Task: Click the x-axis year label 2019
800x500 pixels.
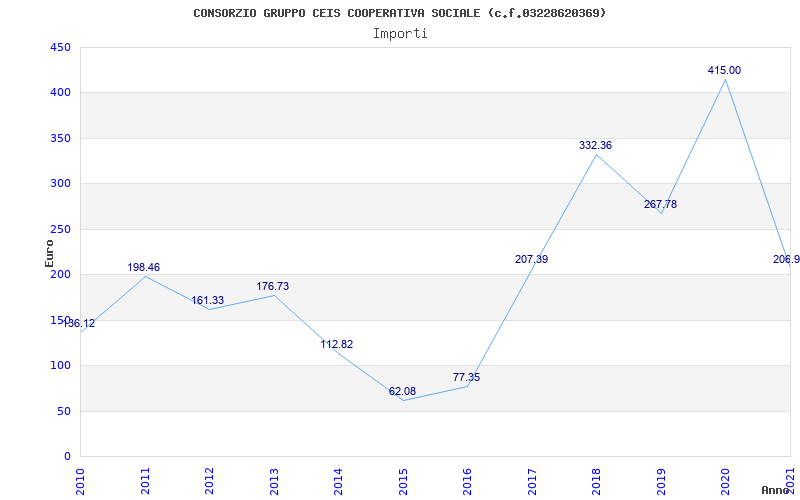Action: (x=661, y=481)
